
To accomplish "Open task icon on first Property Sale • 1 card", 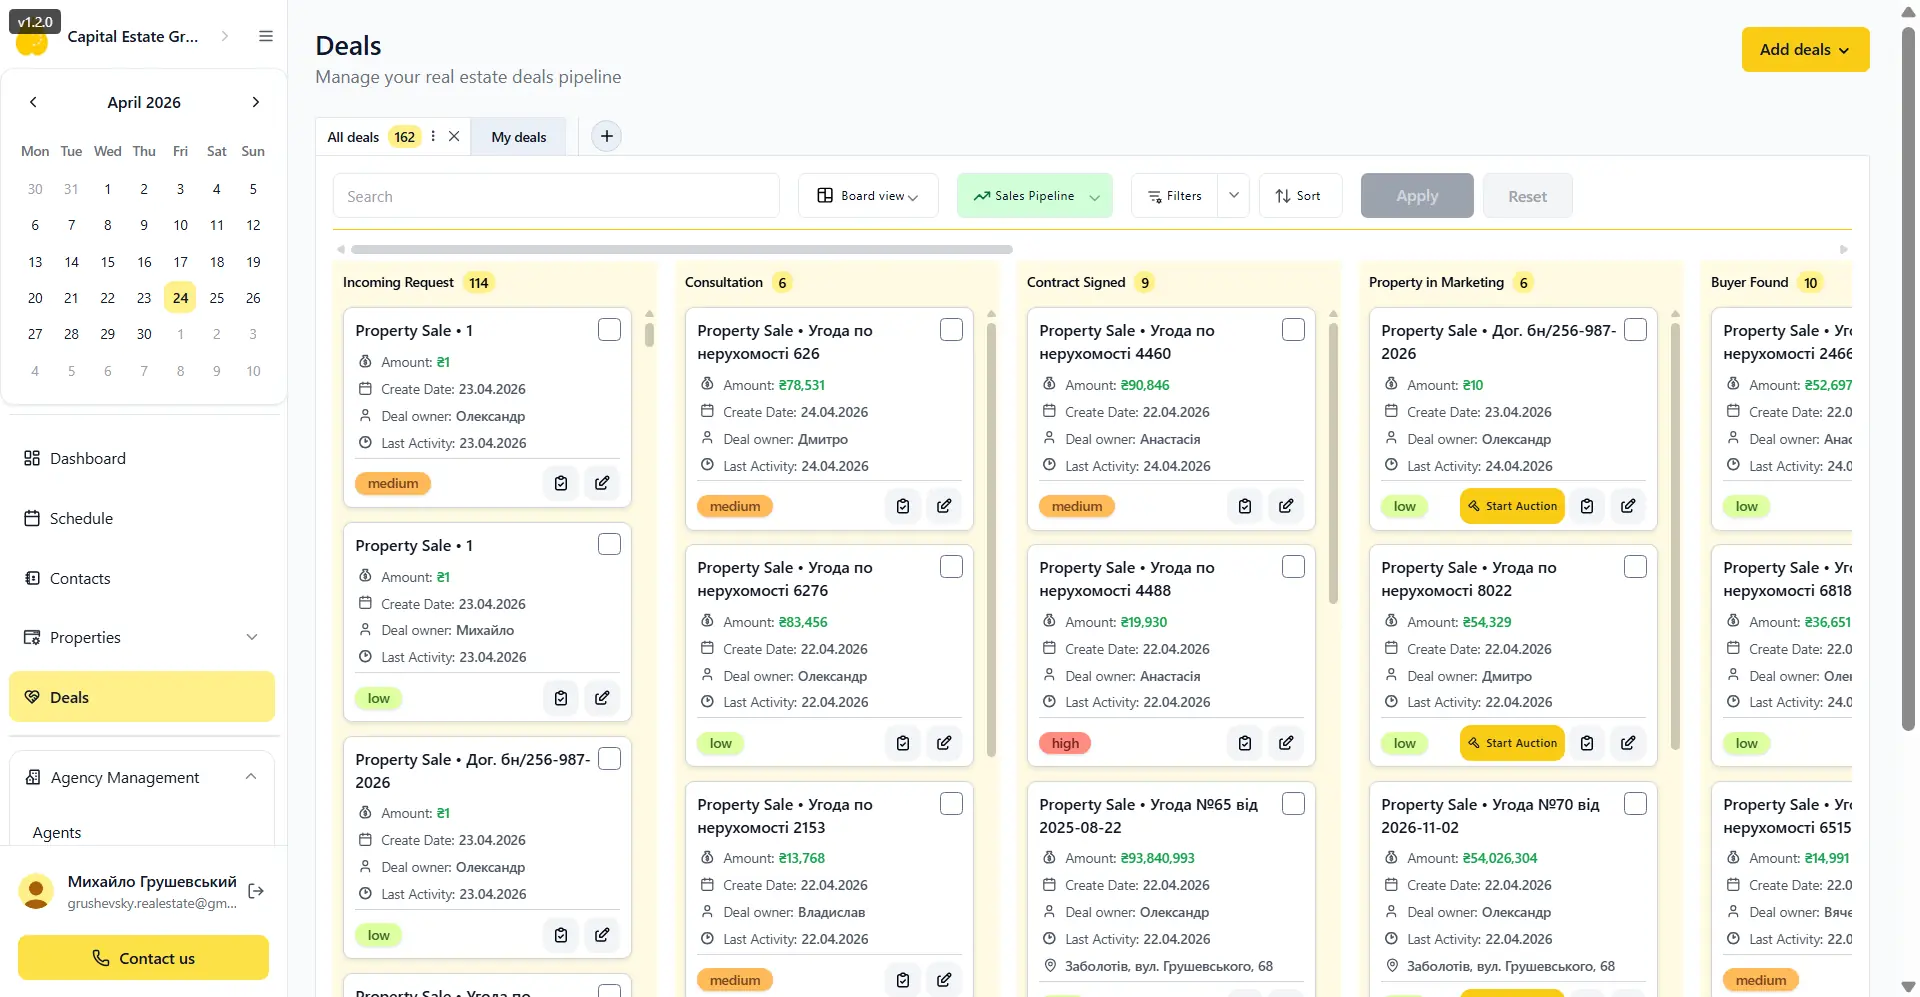I will click(561, 483).
